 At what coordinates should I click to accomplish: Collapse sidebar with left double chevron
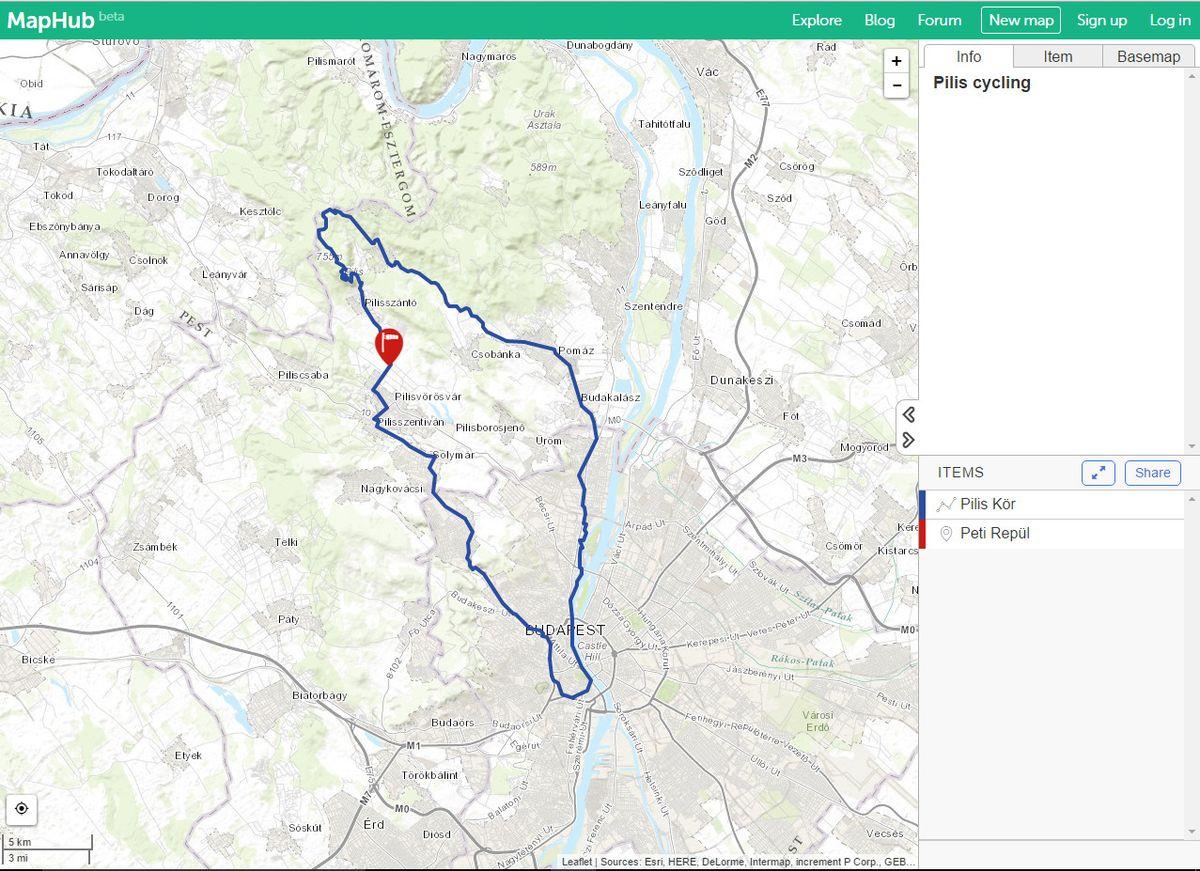coord(908,414)
